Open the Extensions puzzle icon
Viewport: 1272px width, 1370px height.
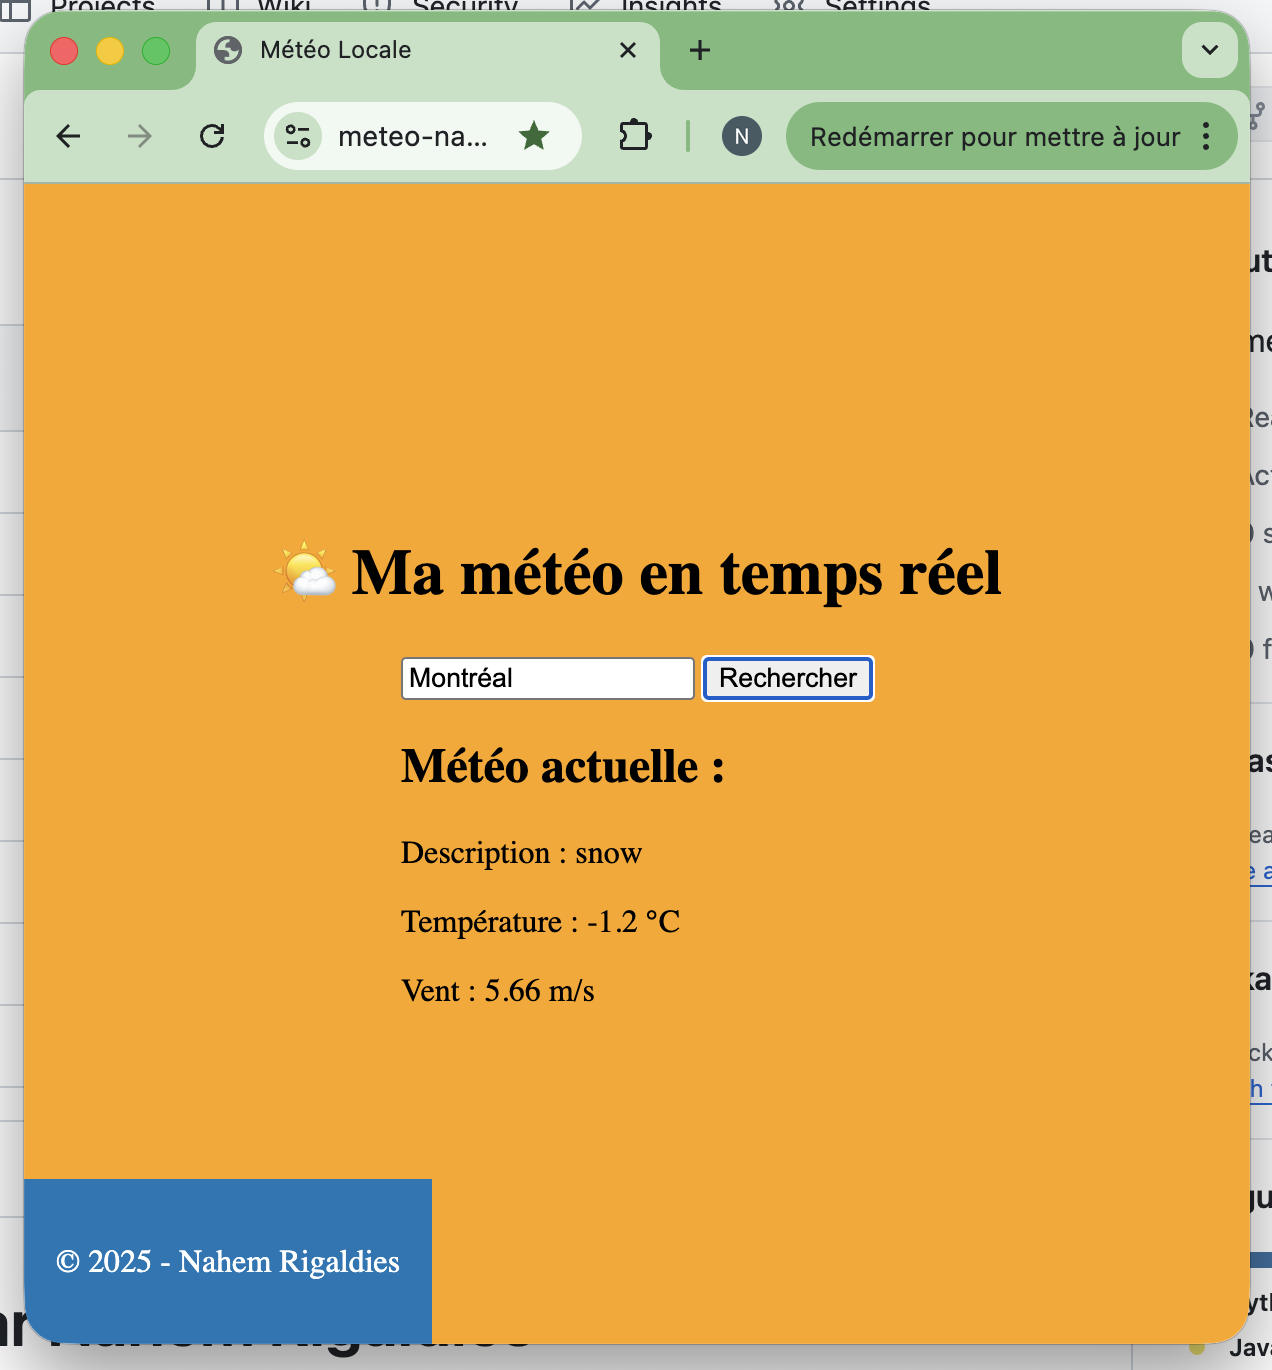[635, 136]
